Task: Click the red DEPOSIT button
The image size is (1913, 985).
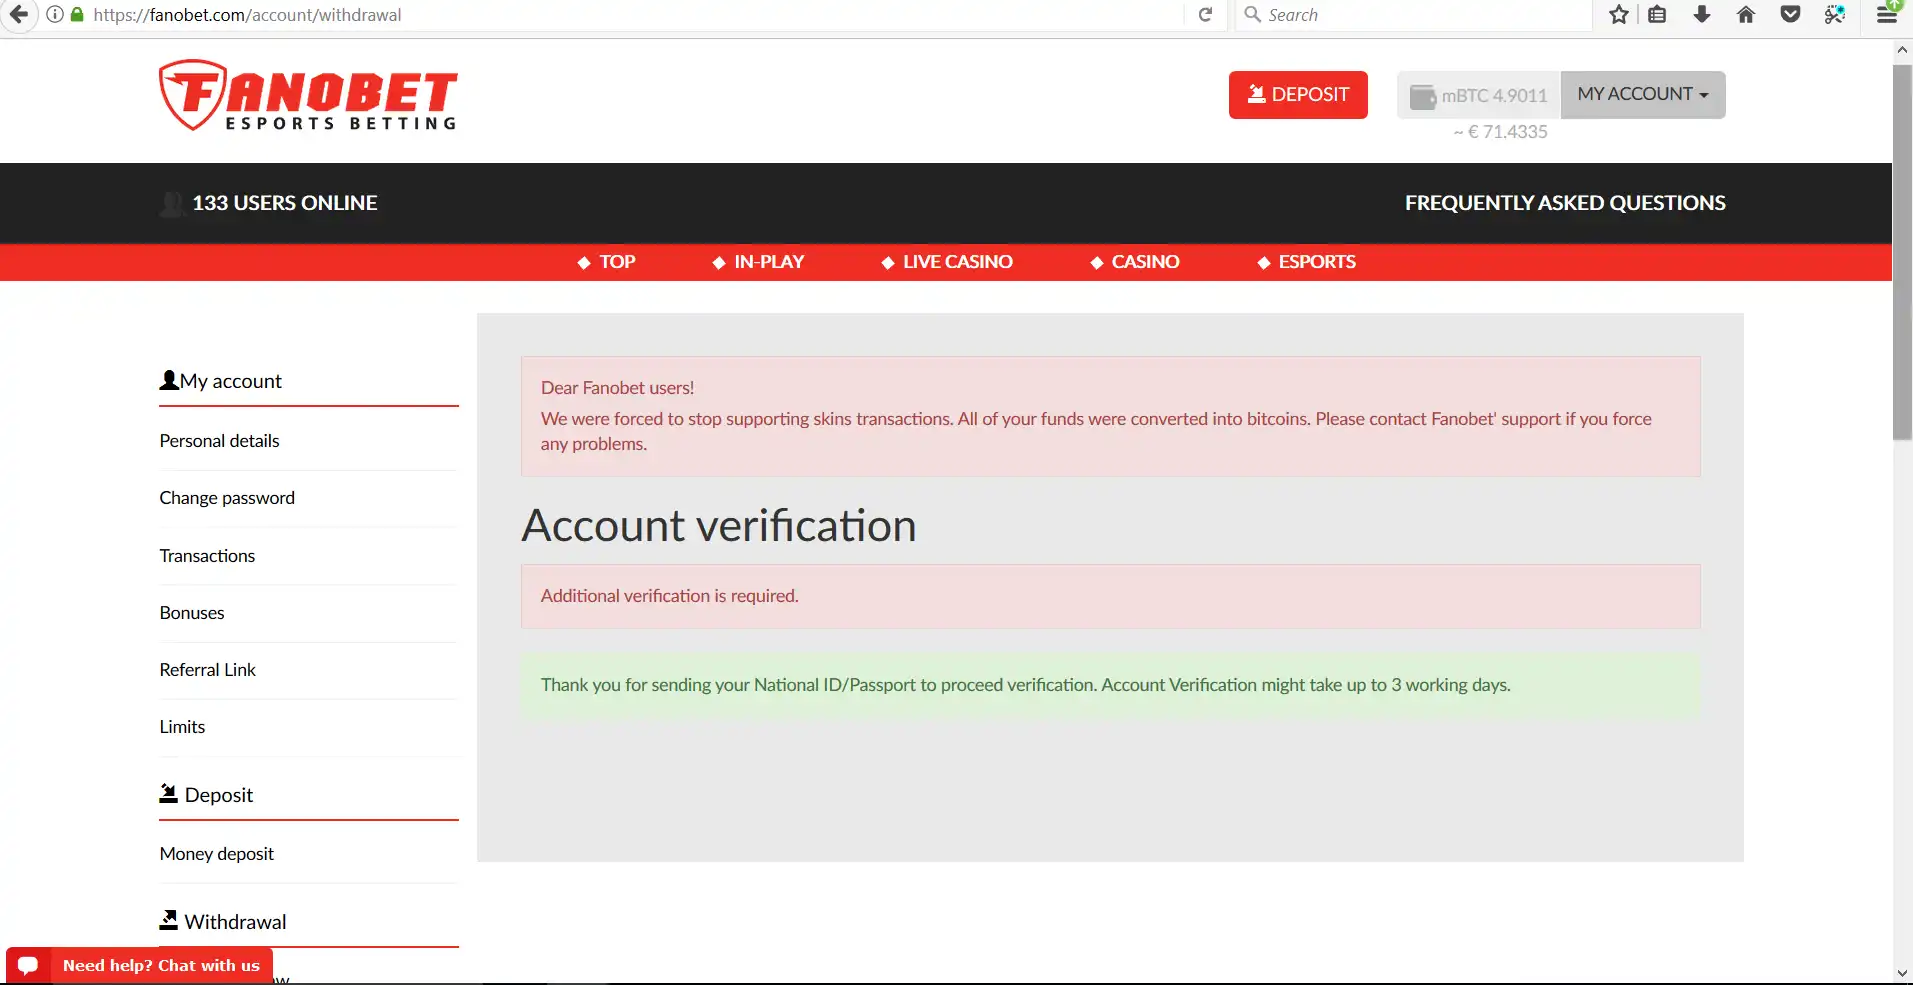Action: coord(1298,95)
